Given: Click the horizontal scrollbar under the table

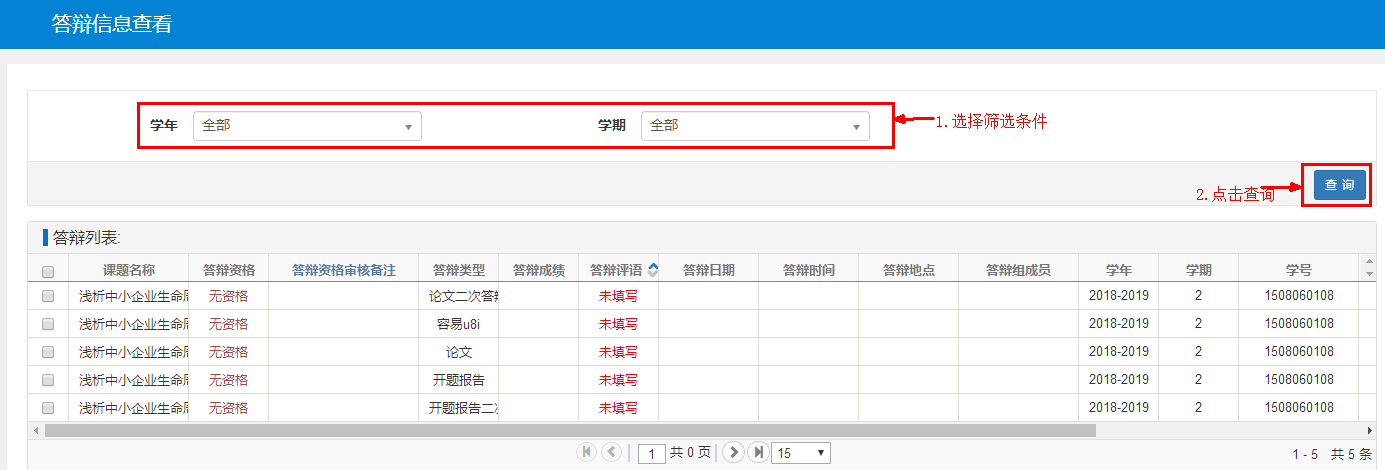Looking at the screenshot, I should (x=570, y=430).
